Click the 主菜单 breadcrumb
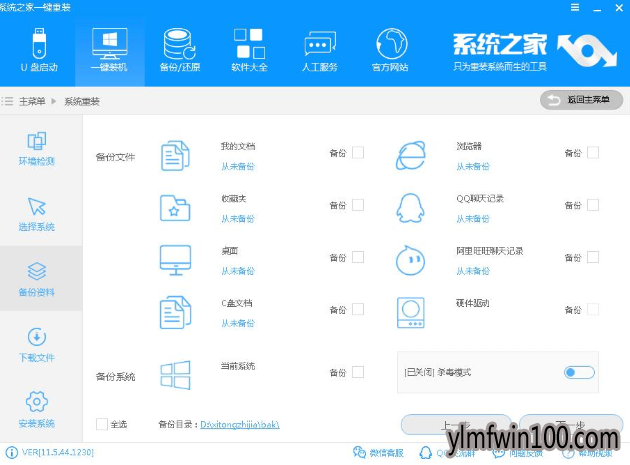Screen dimensions: 630x465 coord(32,101)
